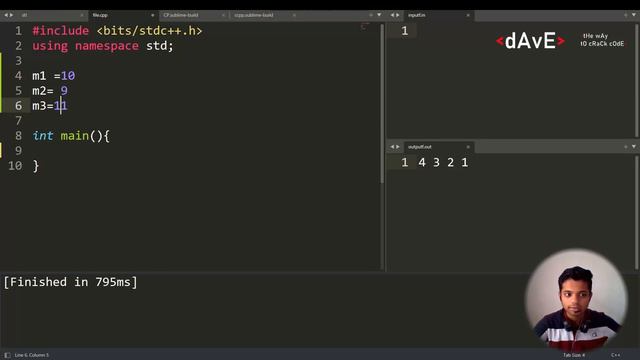Open tab list dropdown in input pane
Image resolution: width=640 pixels, height=360 pixels.
(x=634, y=15)
